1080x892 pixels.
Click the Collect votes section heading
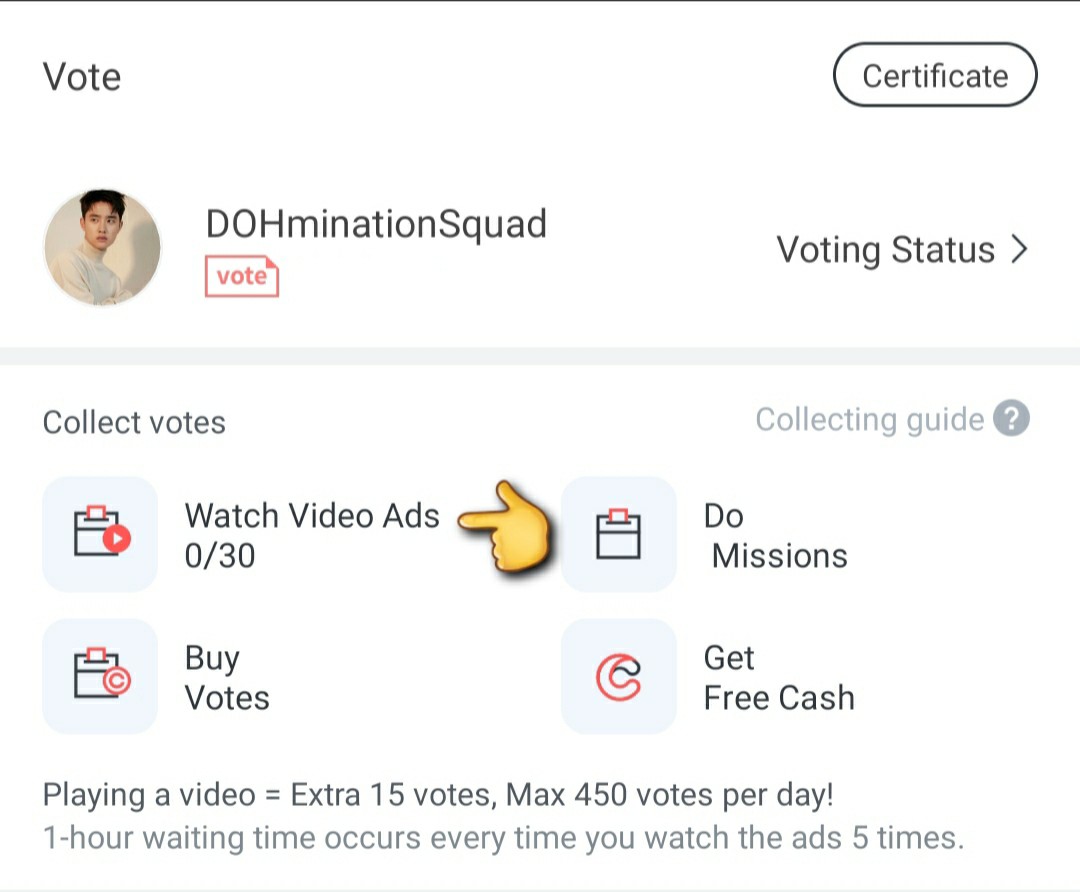click(x=134, y=422)
